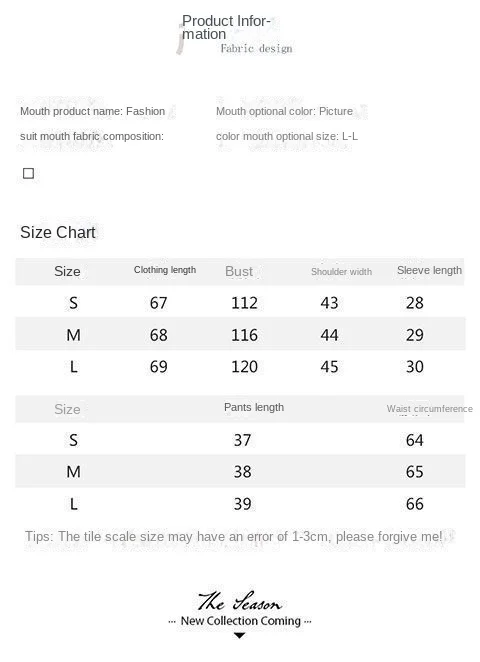The image size is (480, 662).
Task: Click the downward triangle under New Collection Coming
Action: click(239, 635)
